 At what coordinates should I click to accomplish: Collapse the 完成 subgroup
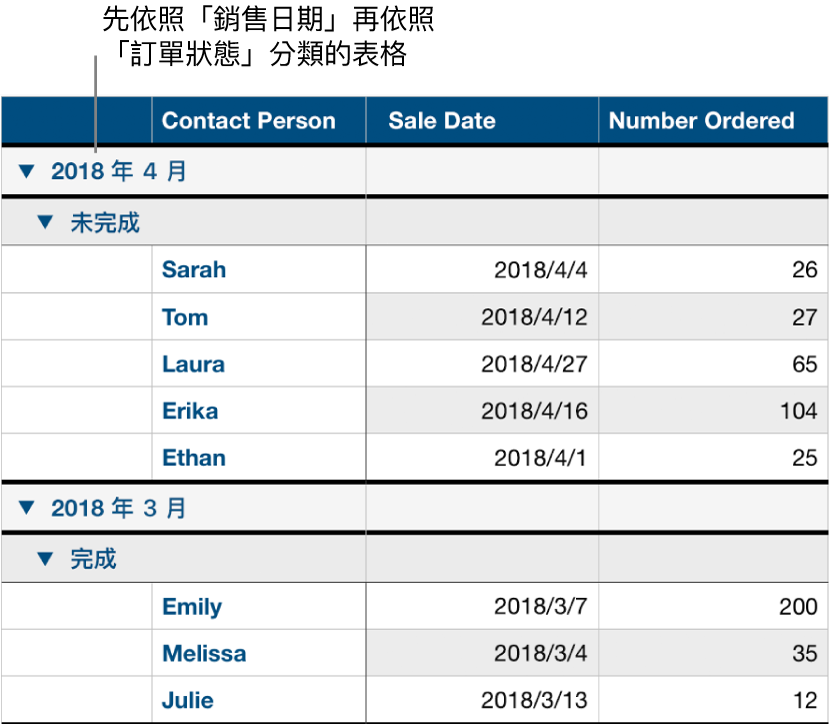pyautogui.click(x=45, y=558)
